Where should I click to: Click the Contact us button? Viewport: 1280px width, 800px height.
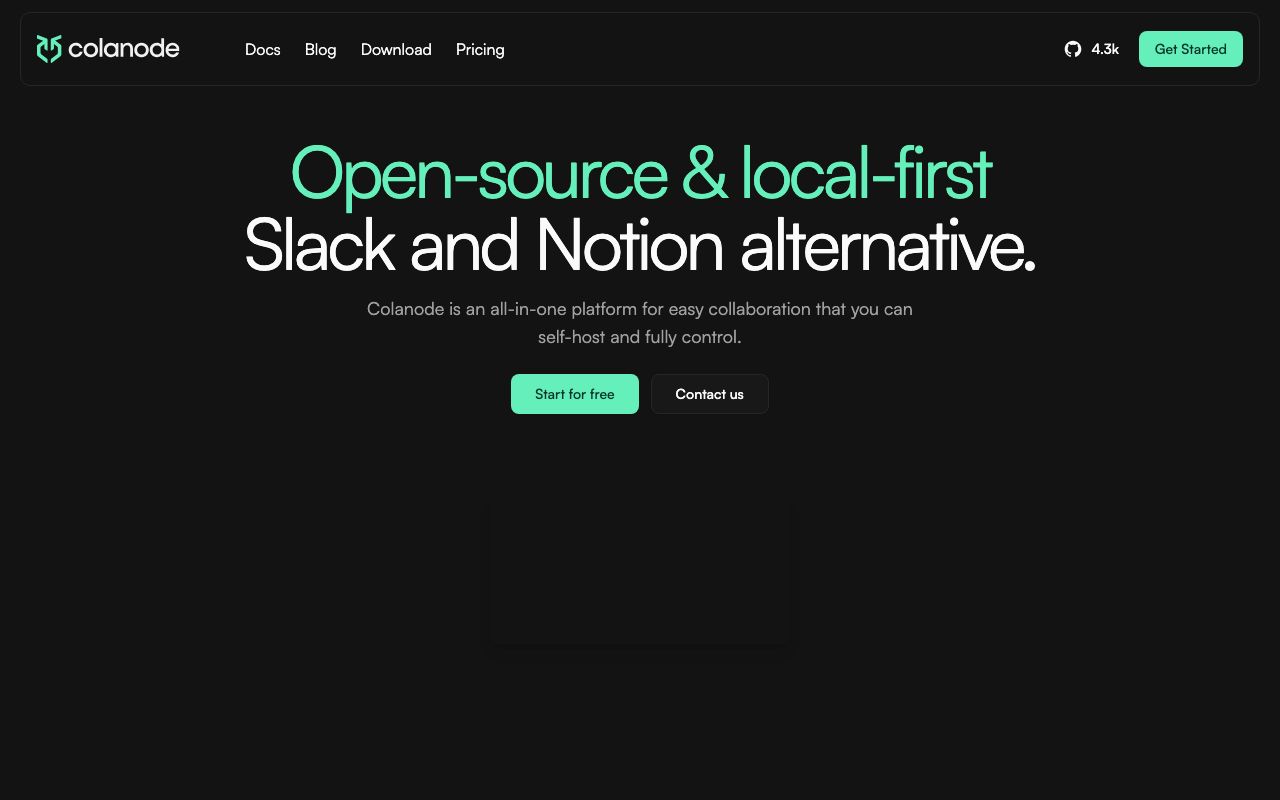pos(710,394)
